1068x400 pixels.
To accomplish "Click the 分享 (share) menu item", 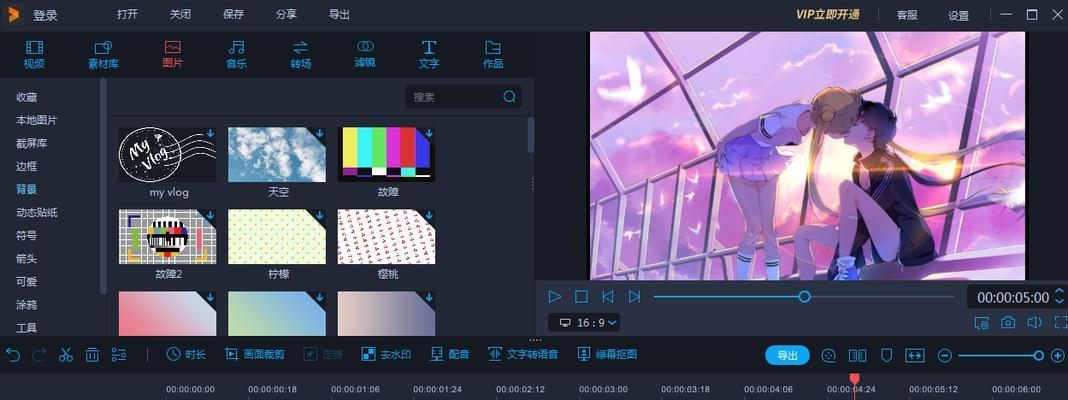I will coord(286,14).
